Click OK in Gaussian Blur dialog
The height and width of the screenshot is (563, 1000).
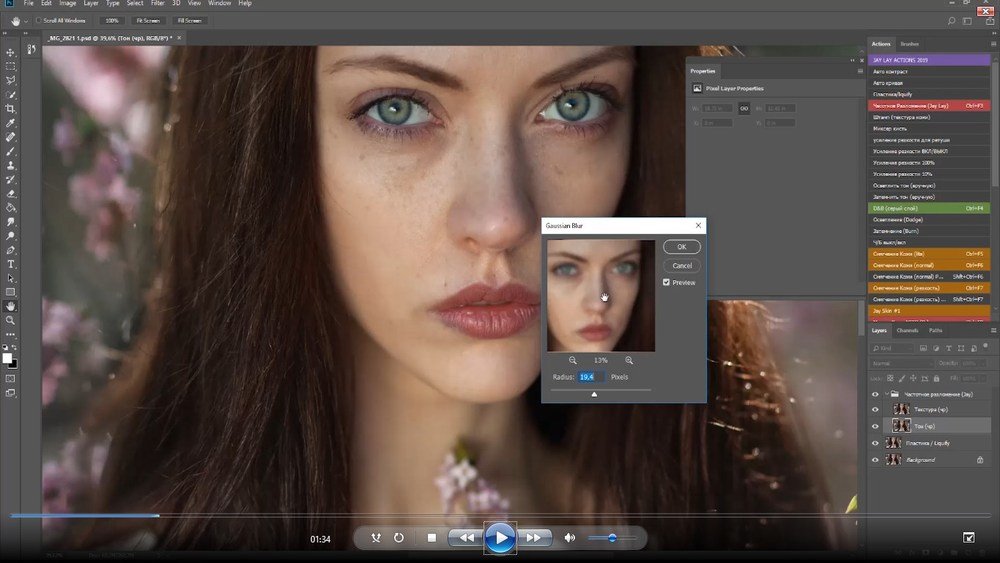(681, 247)
